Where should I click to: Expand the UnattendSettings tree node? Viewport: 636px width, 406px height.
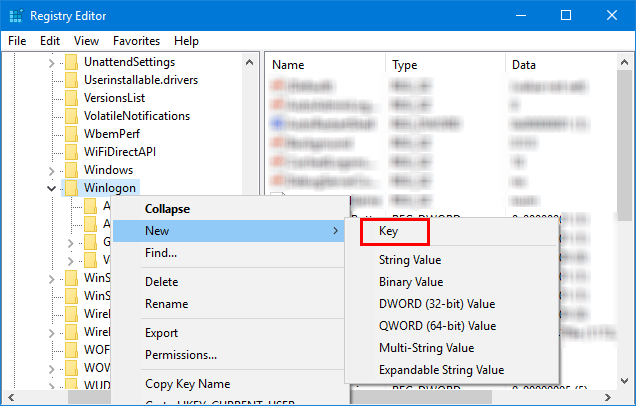point(51,62)
